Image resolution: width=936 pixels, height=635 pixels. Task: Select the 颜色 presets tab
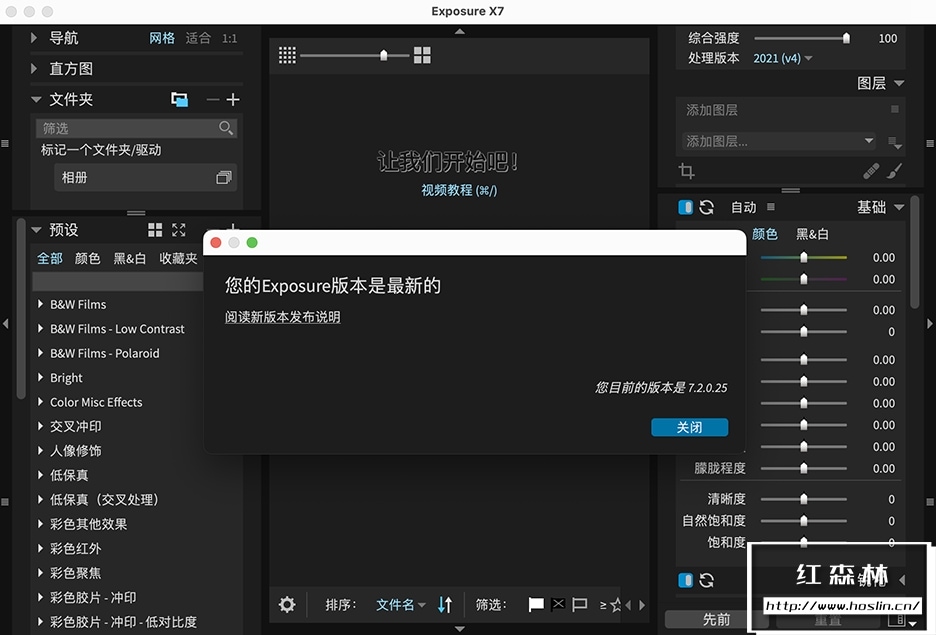point(87,258)
